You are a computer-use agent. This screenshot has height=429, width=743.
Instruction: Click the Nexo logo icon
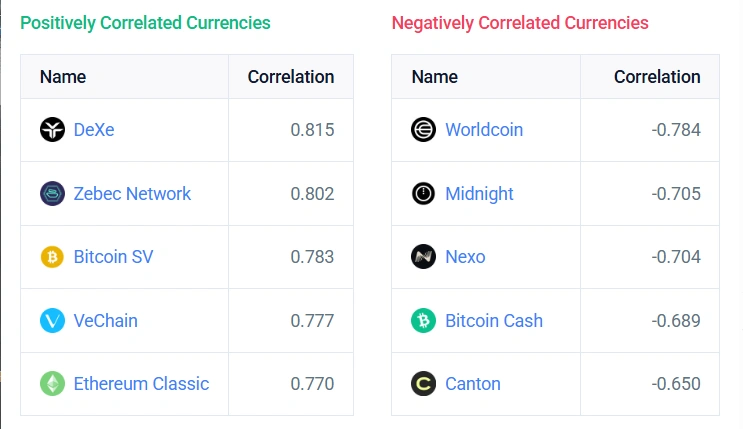pos(423,257)
